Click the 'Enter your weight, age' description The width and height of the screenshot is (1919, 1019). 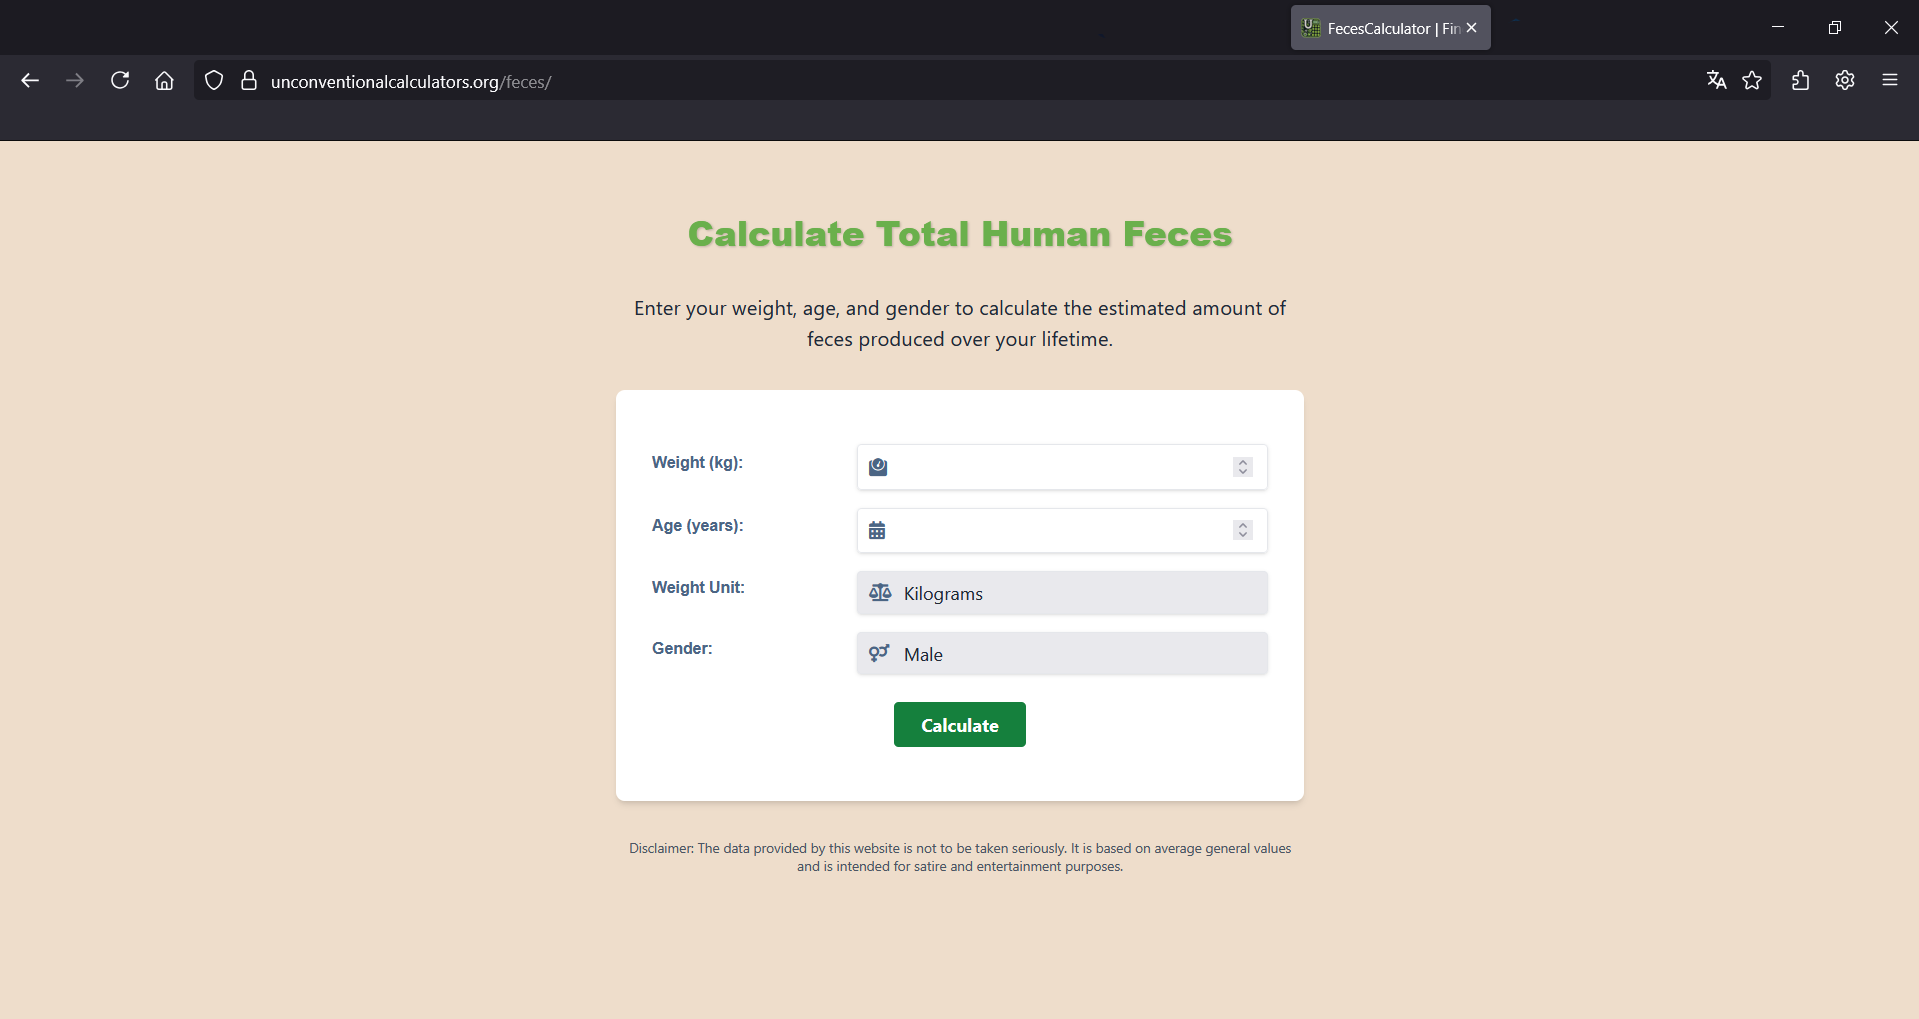[x=960, y=323]
